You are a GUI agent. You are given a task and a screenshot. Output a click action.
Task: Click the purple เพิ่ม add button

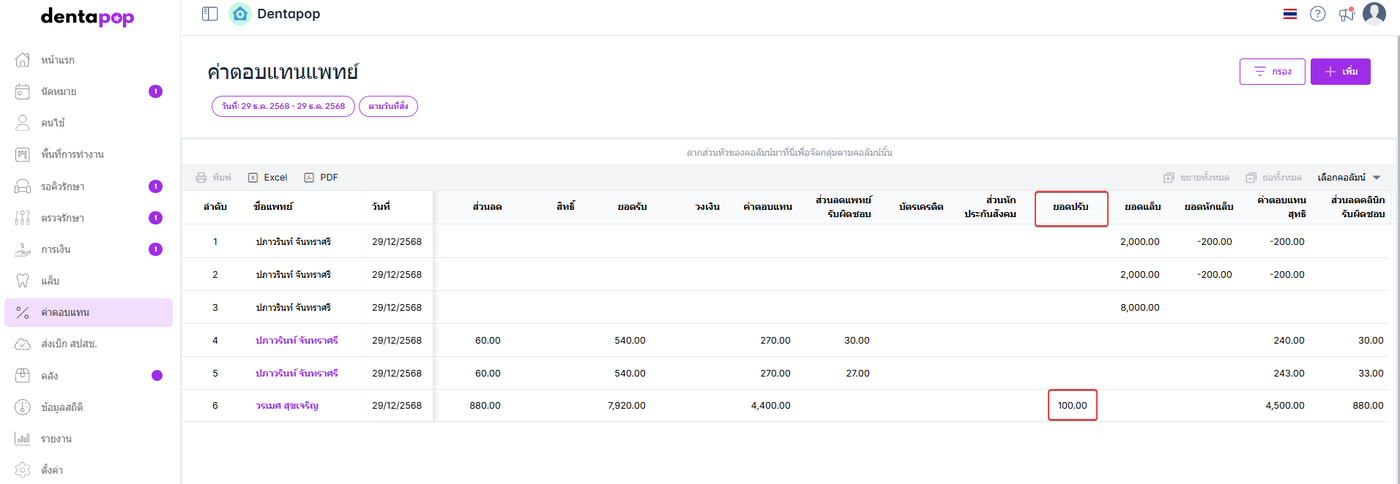tap(1340, 72)
